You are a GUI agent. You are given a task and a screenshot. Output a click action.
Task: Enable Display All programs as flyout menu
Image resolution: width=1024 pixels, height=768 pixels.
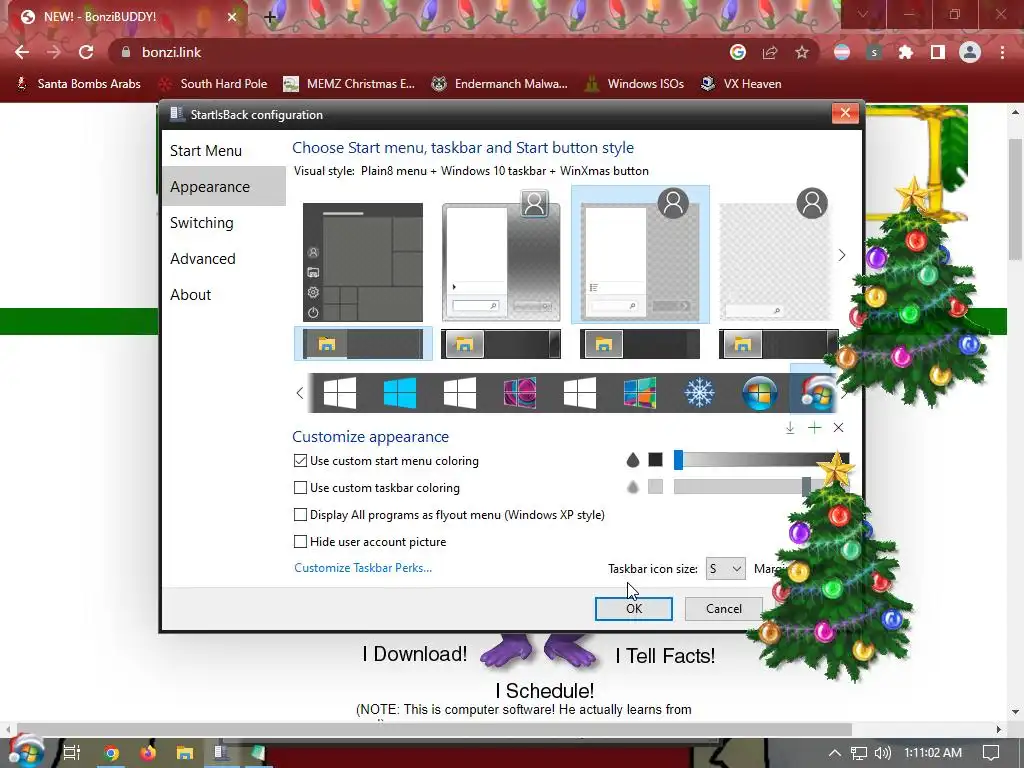click(300, 515)
